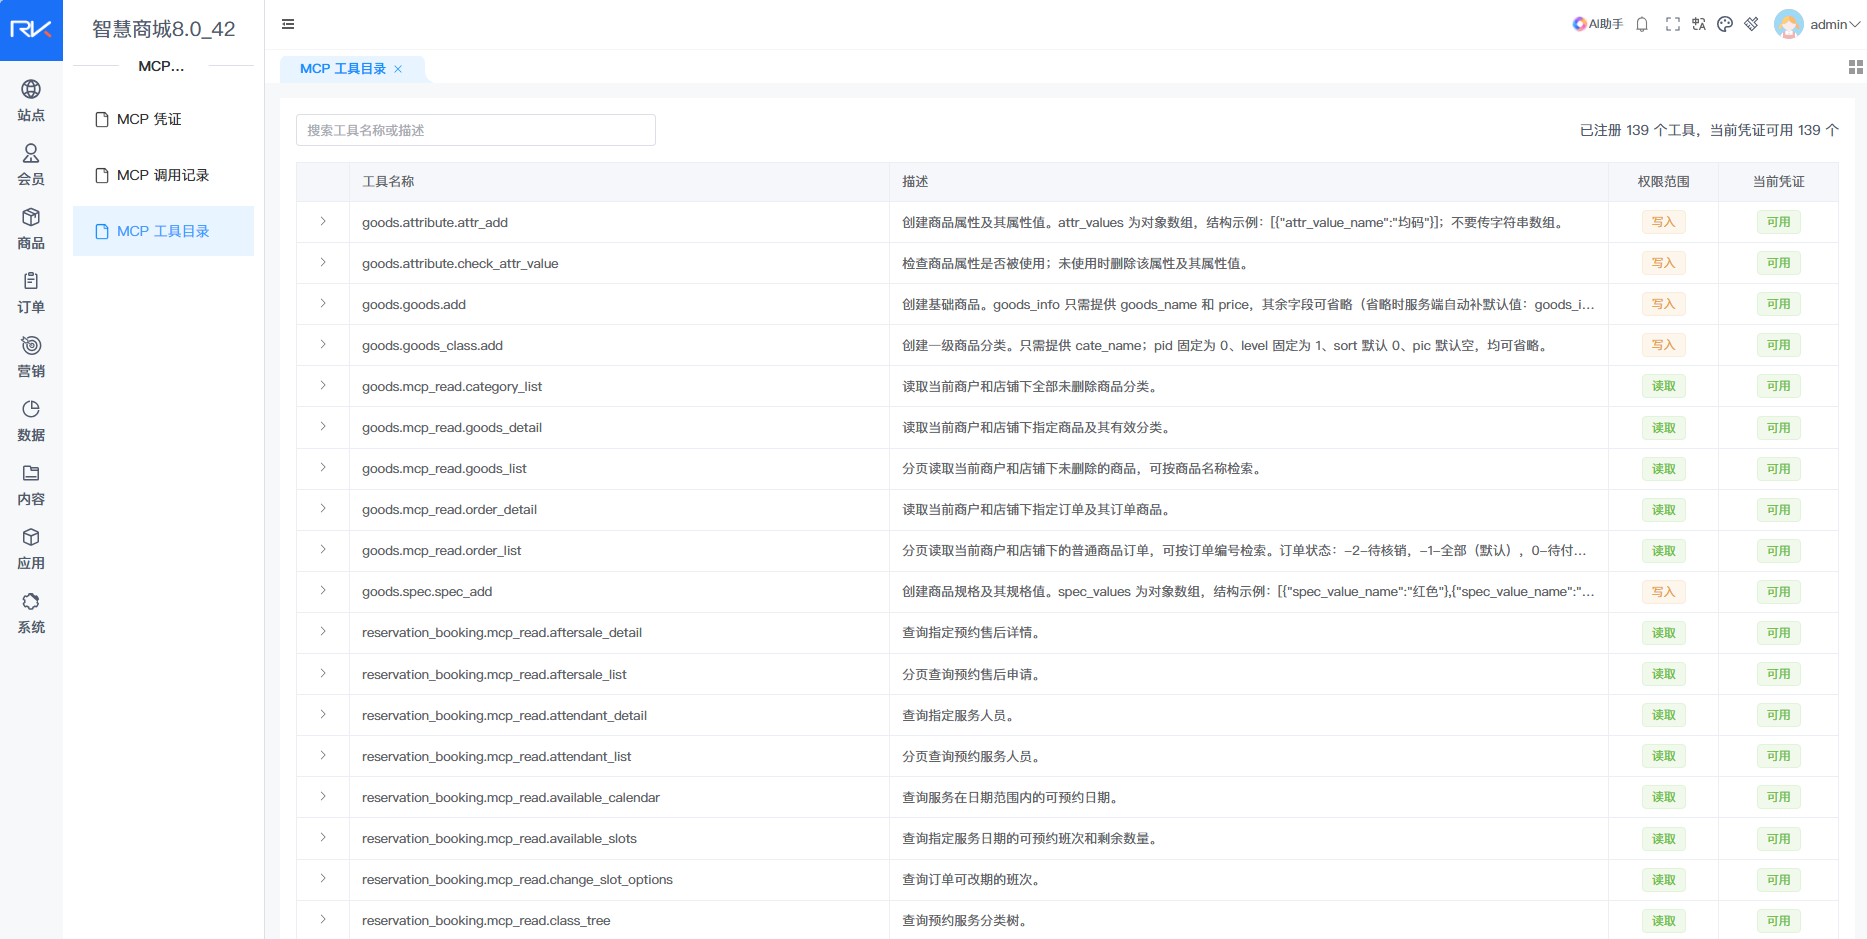Click 可用 tag on goods.goods_class.add row
Screen dimensions: 1867x939
[1778, 345]
